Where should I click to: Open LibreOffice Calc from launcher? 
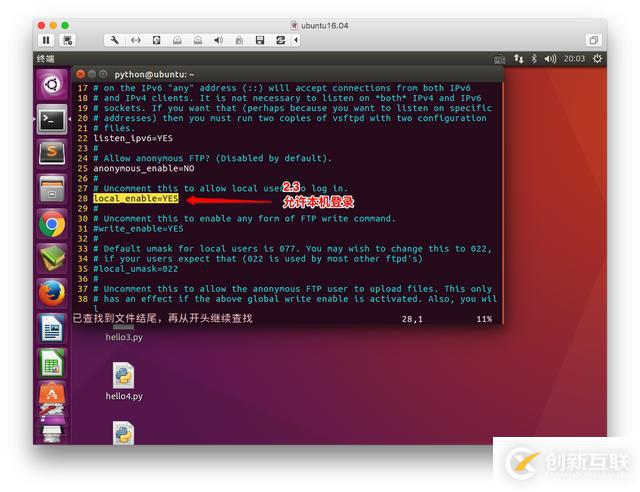52,363
